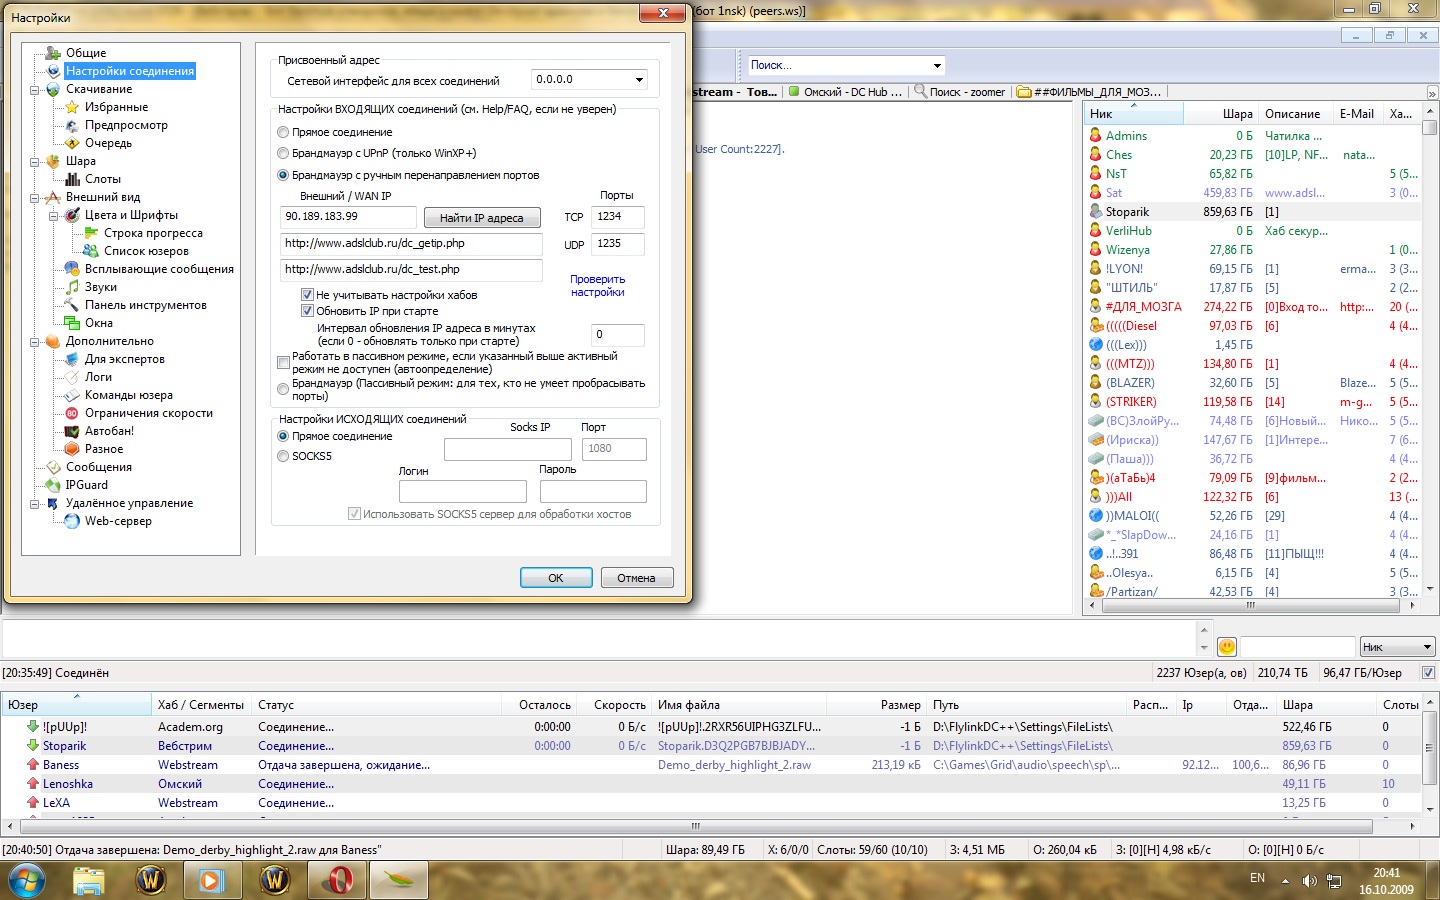Click the Слоты bars icon in tree
This screenshot has width=1440, height=900.
tap(72, 179)
